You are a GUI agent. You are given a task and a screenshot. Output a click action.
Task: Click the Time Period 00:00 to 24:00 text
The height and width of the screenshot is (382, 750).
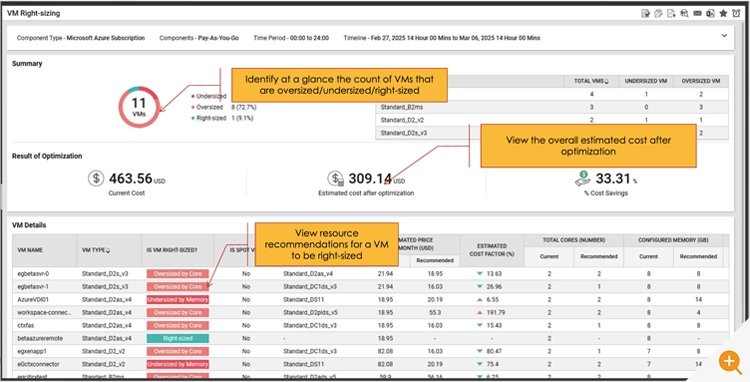click(x=291, y=38)
